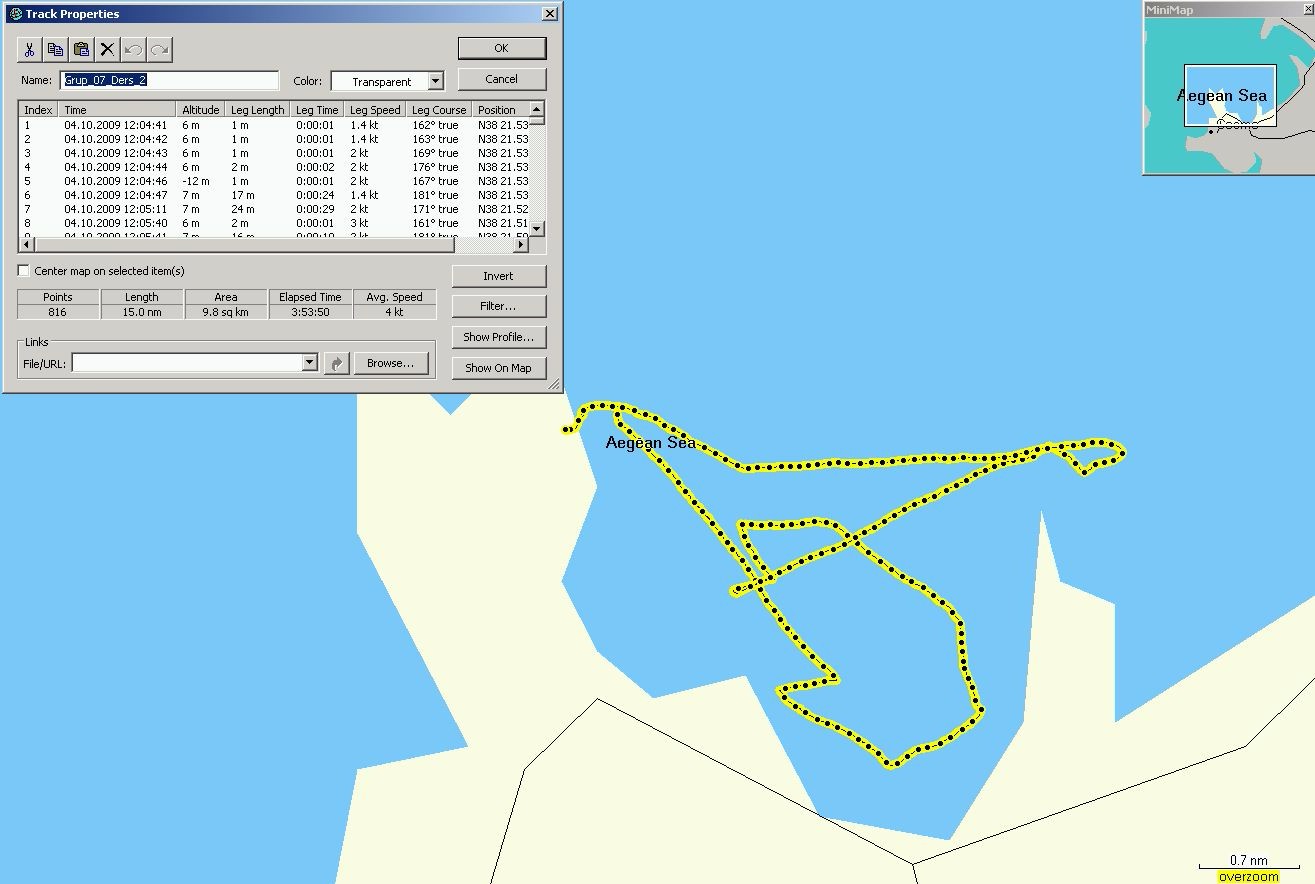Image resolution: width=1315 pixels, height=884 pixels.
Task: Click the points list horizontal scroll-right arrow
Action: (x=521, y=245)
